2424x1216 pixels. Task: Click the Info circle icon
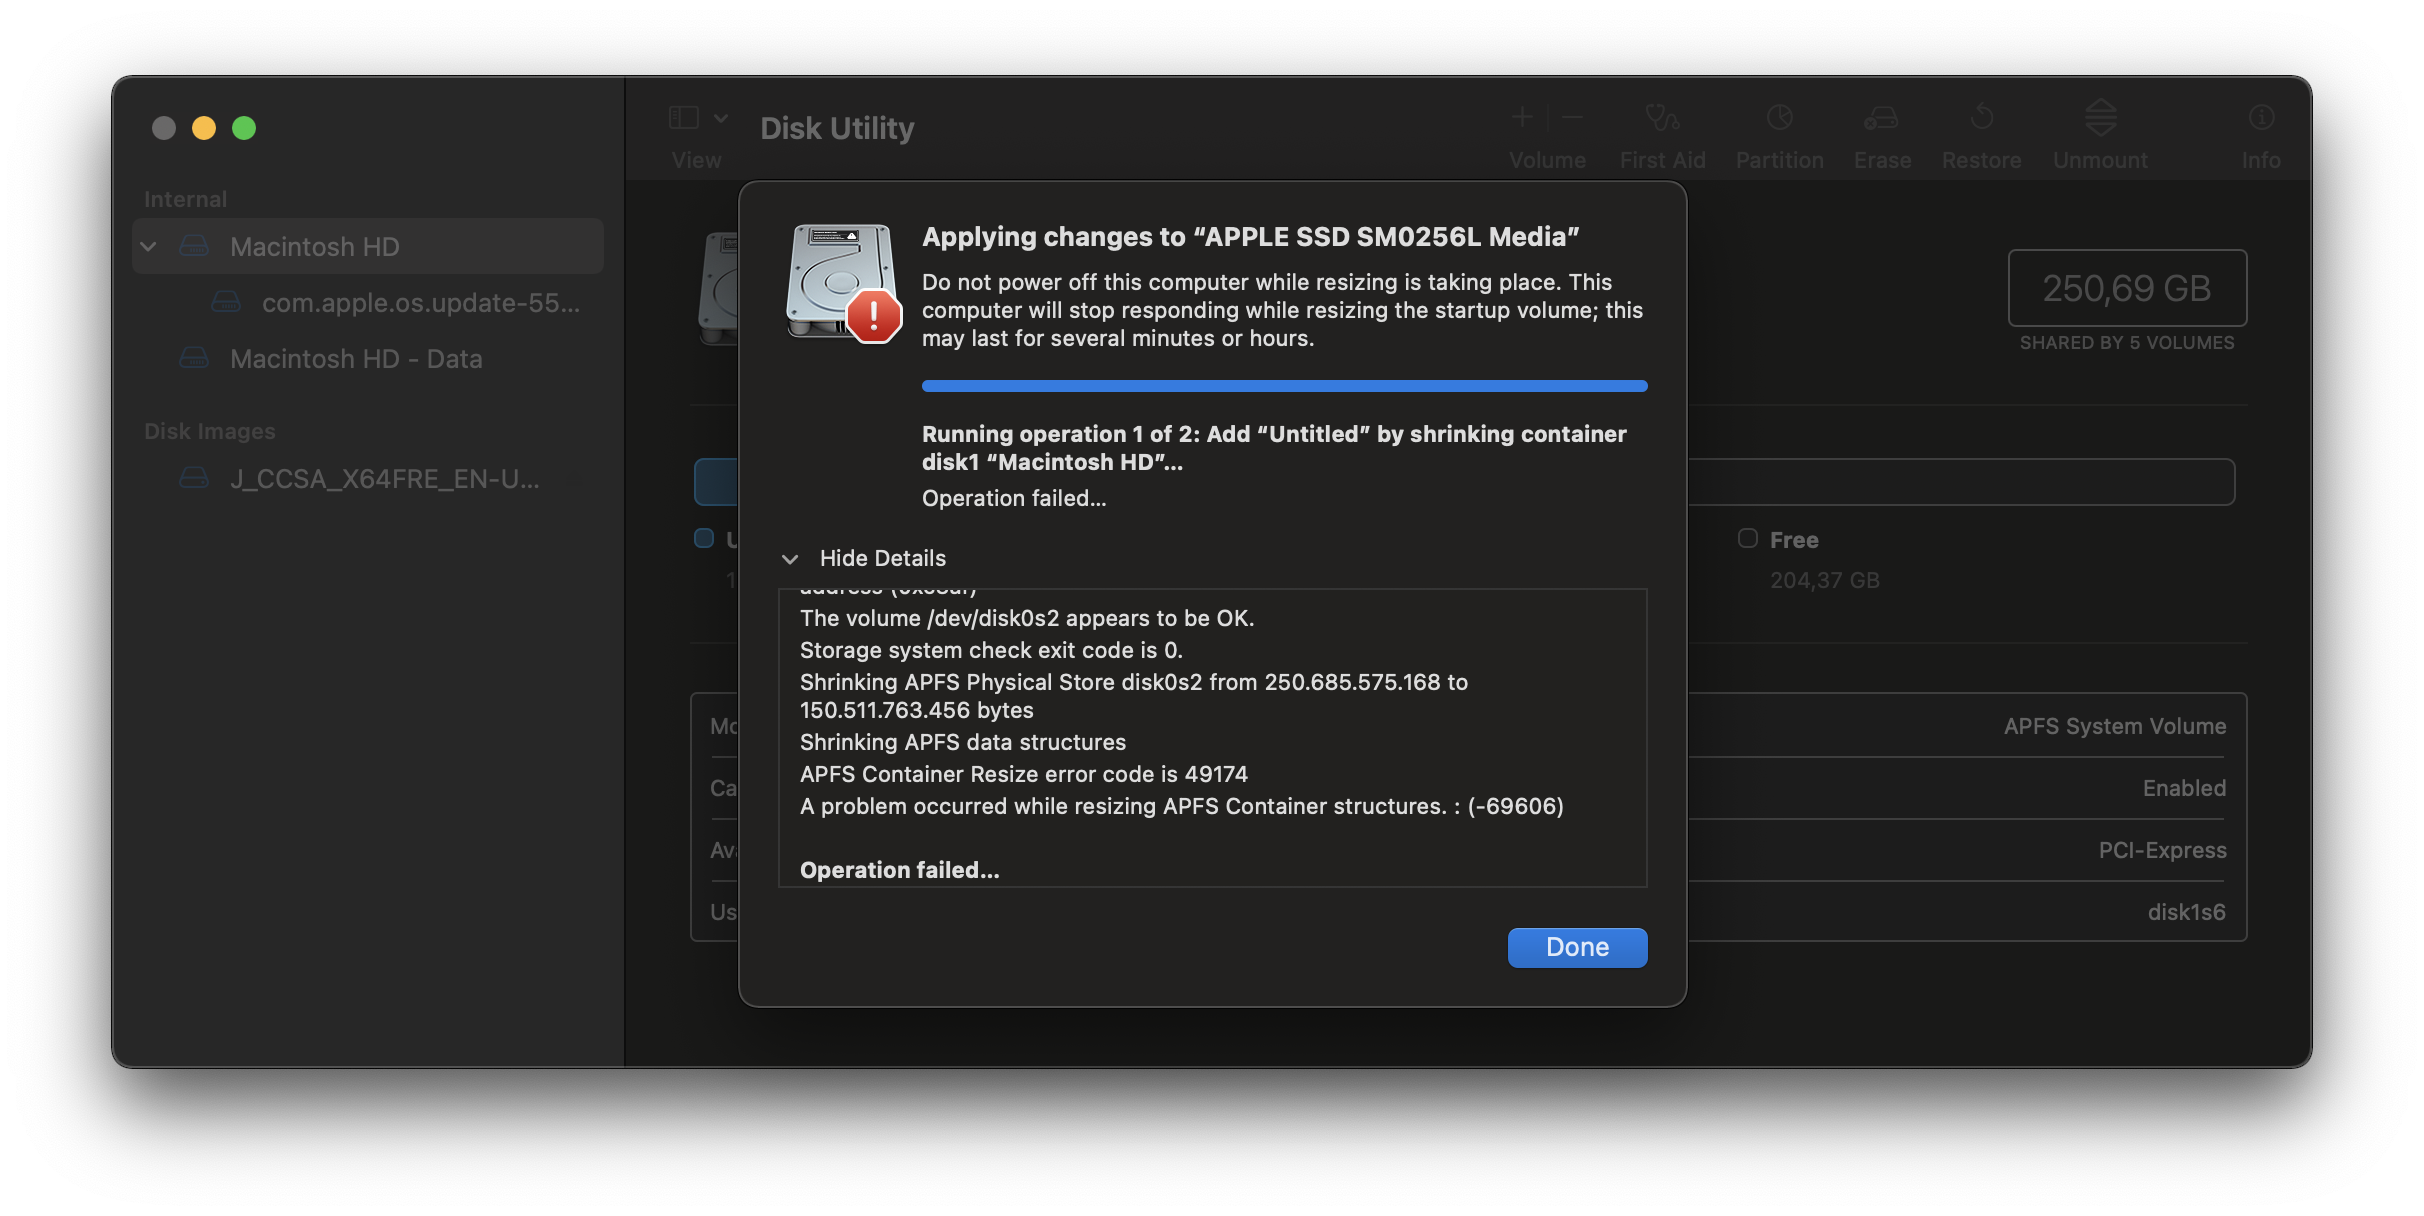point(2261,119)
